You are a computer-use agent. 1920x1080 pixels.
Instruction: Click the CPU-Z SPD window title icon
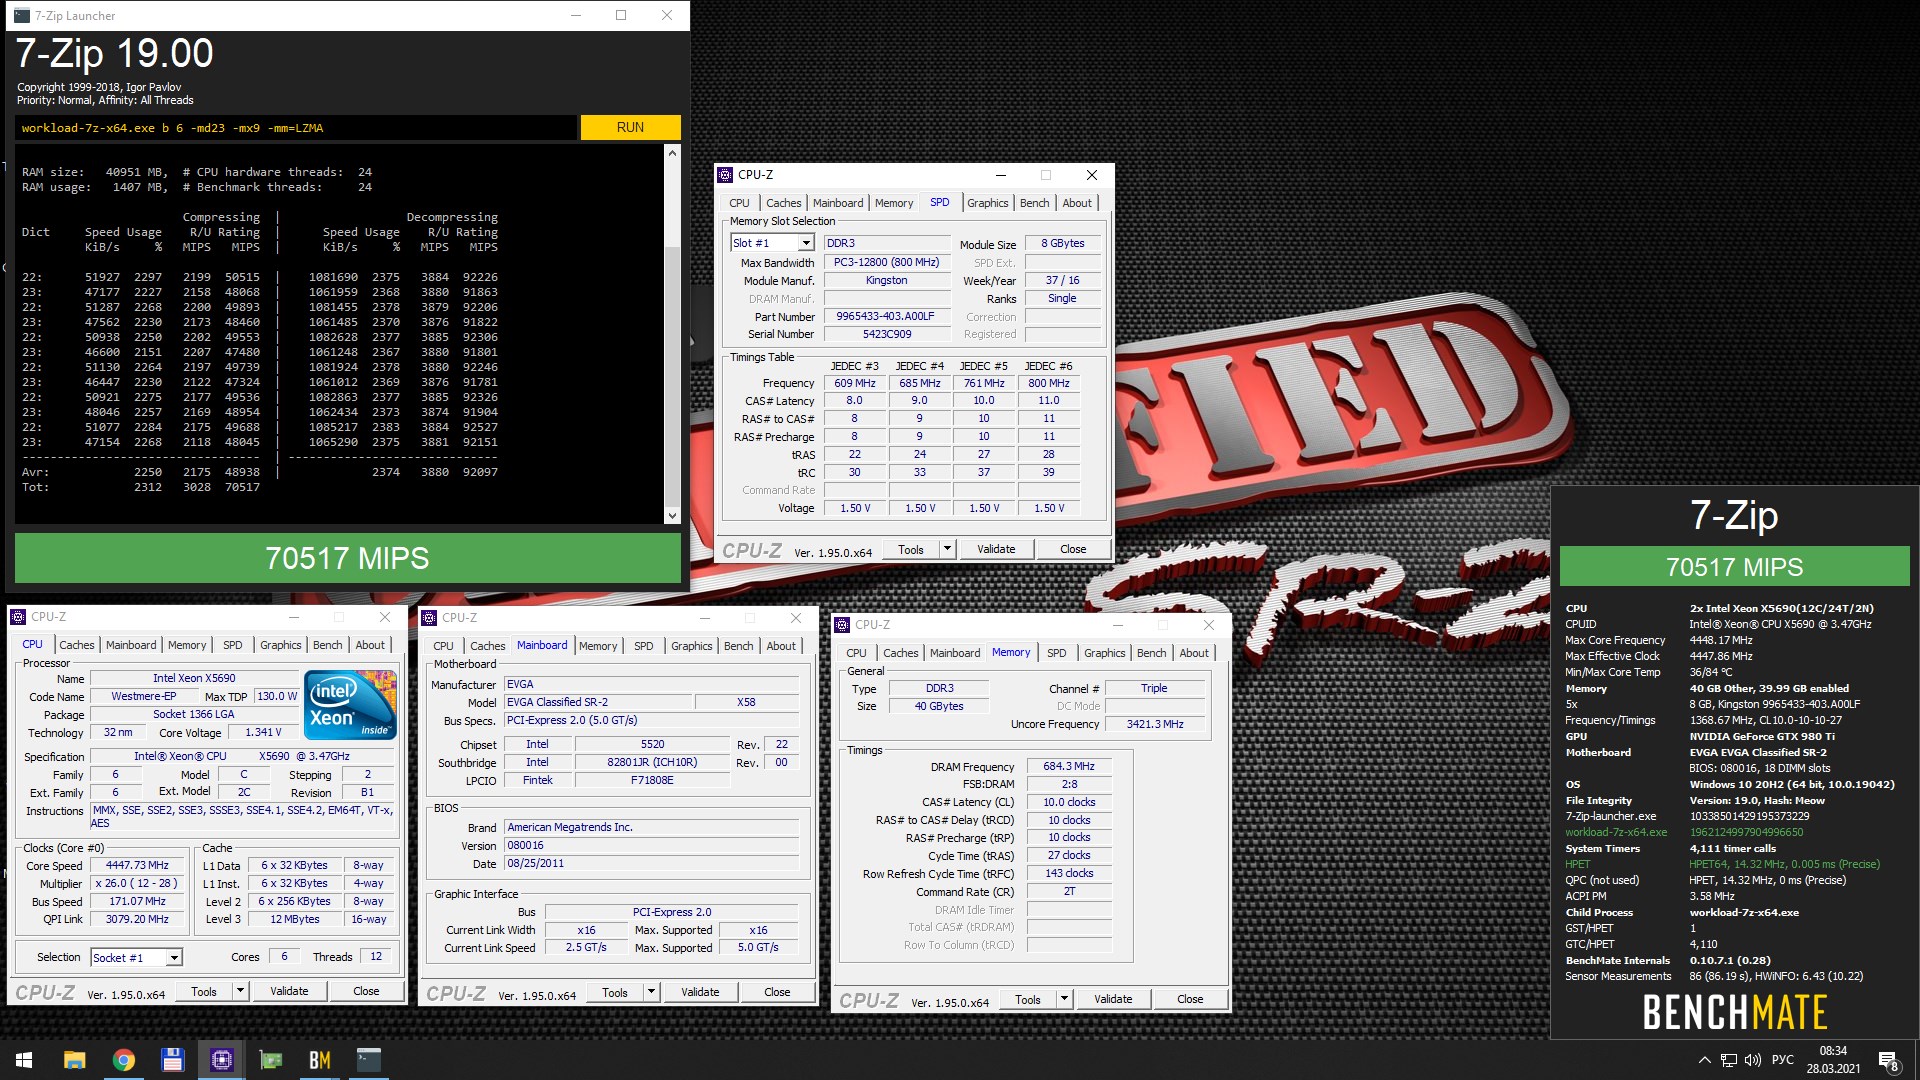click(726, 175)
